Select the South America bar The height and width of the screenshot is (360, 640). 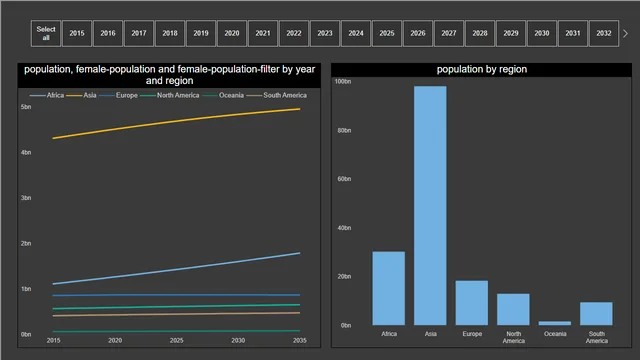coord(596,314)
